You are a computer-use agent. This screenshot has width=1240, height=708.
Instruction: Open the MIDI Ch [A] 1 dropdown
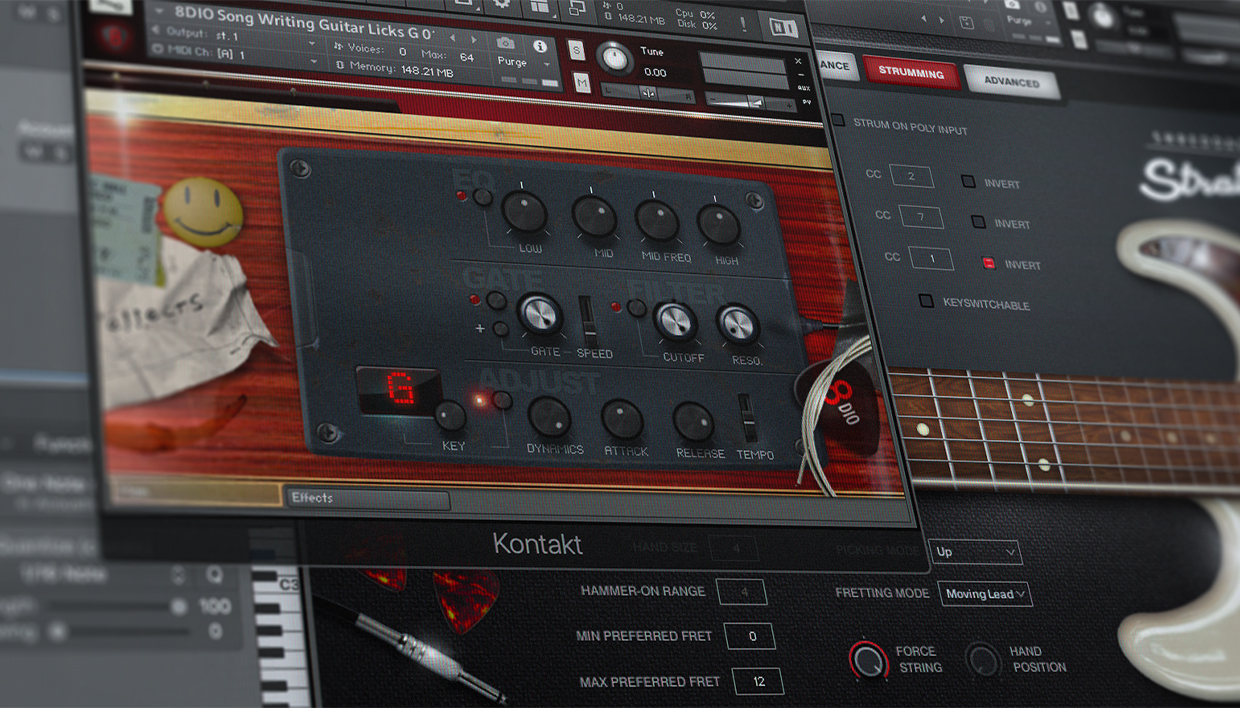click(235, 54)
